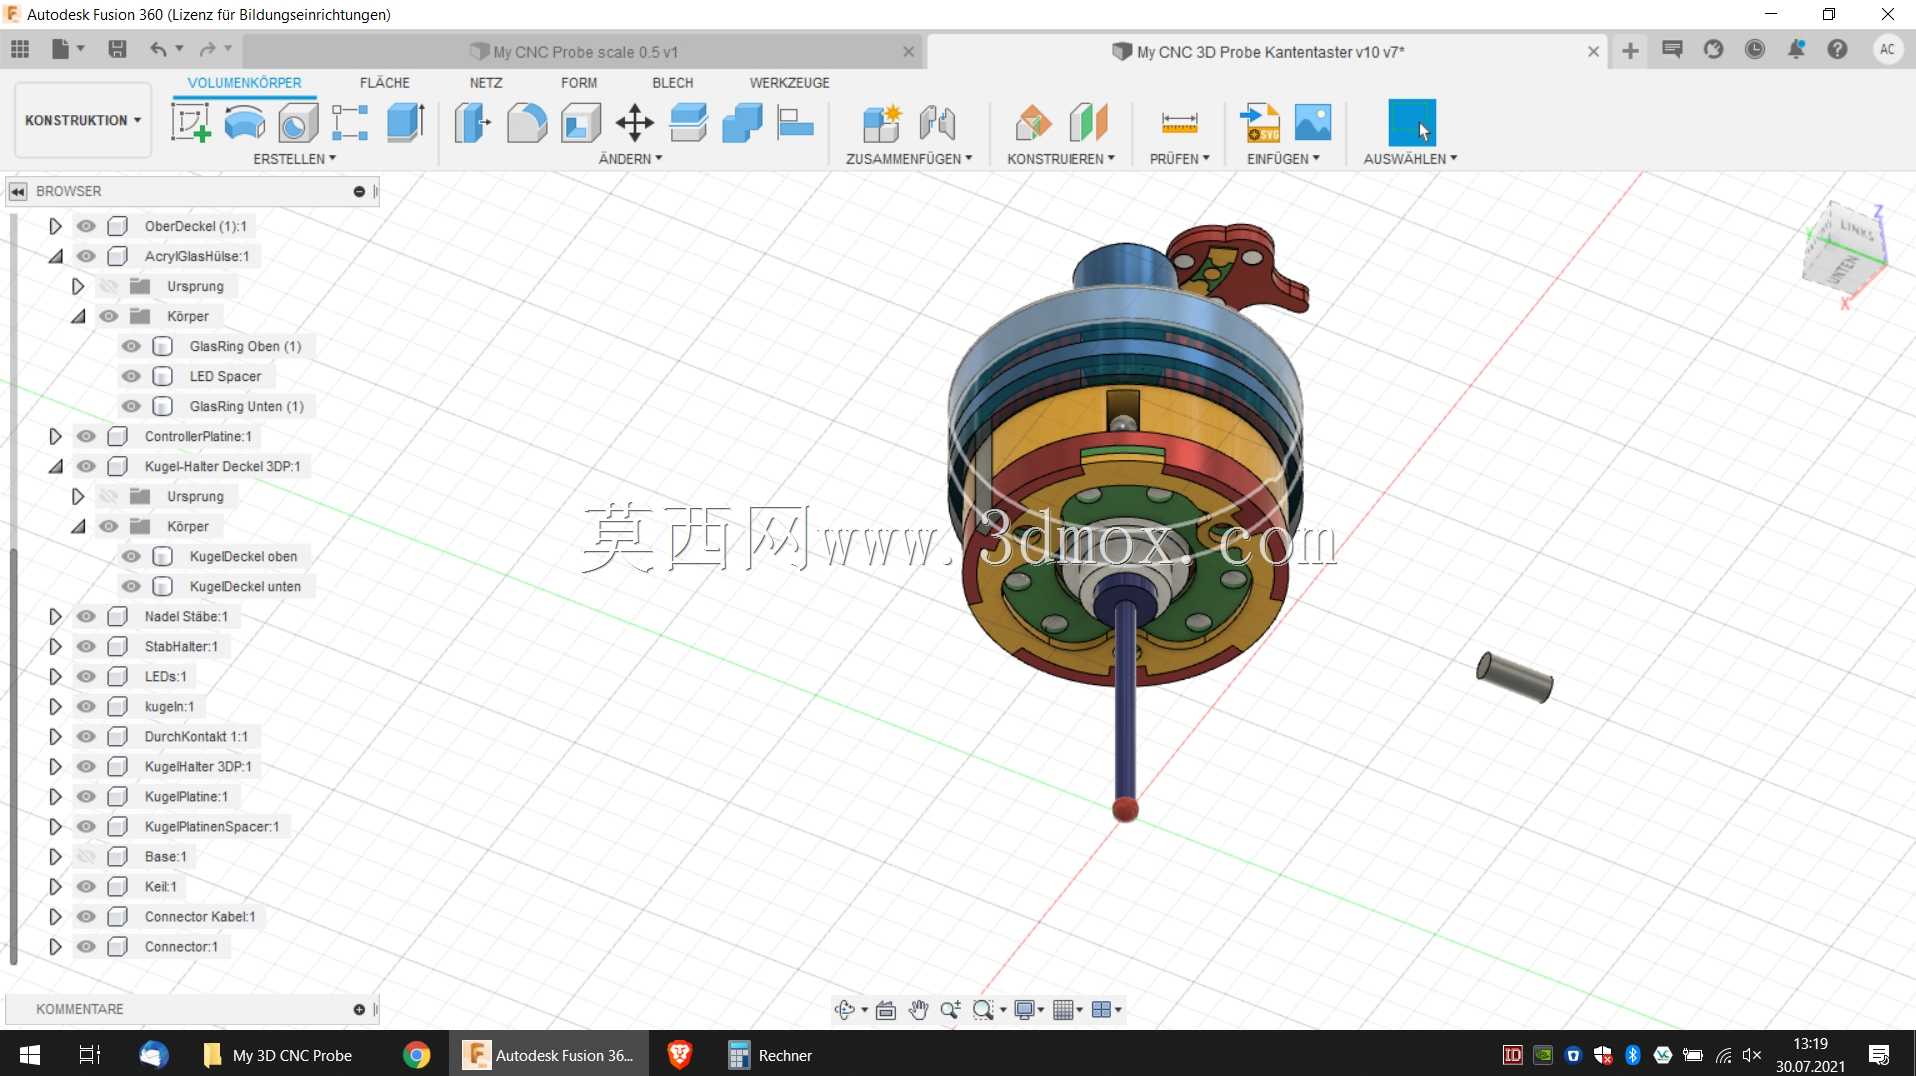Viewport: 1916px width, 1076px height.
Task: Select the Shell tool
Action: [x=581, y=123]
